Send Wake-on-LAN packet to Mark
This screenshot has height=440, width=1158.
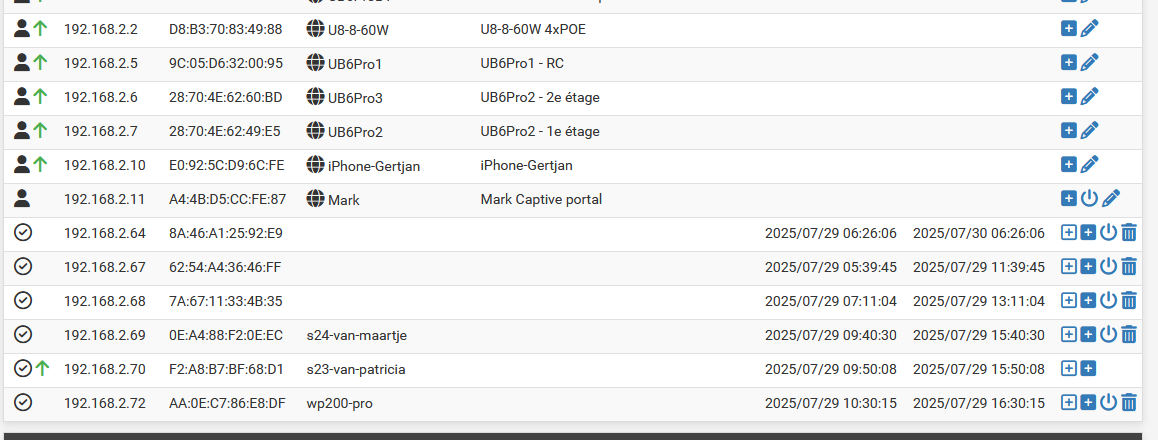[1089, 199]
